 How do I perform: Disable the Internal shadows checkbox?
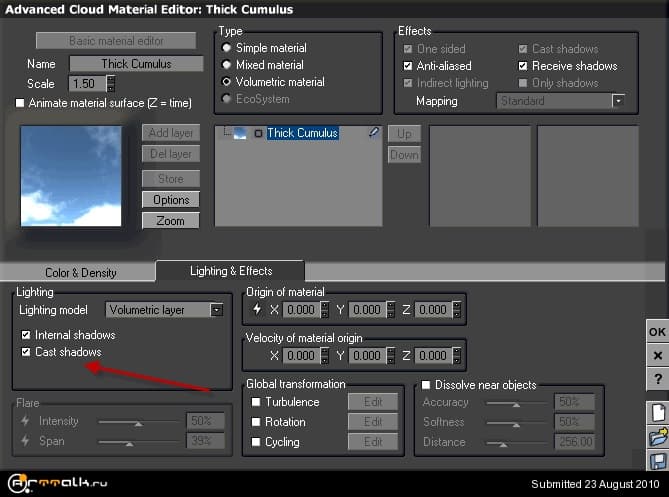click(x=26, y=335)
